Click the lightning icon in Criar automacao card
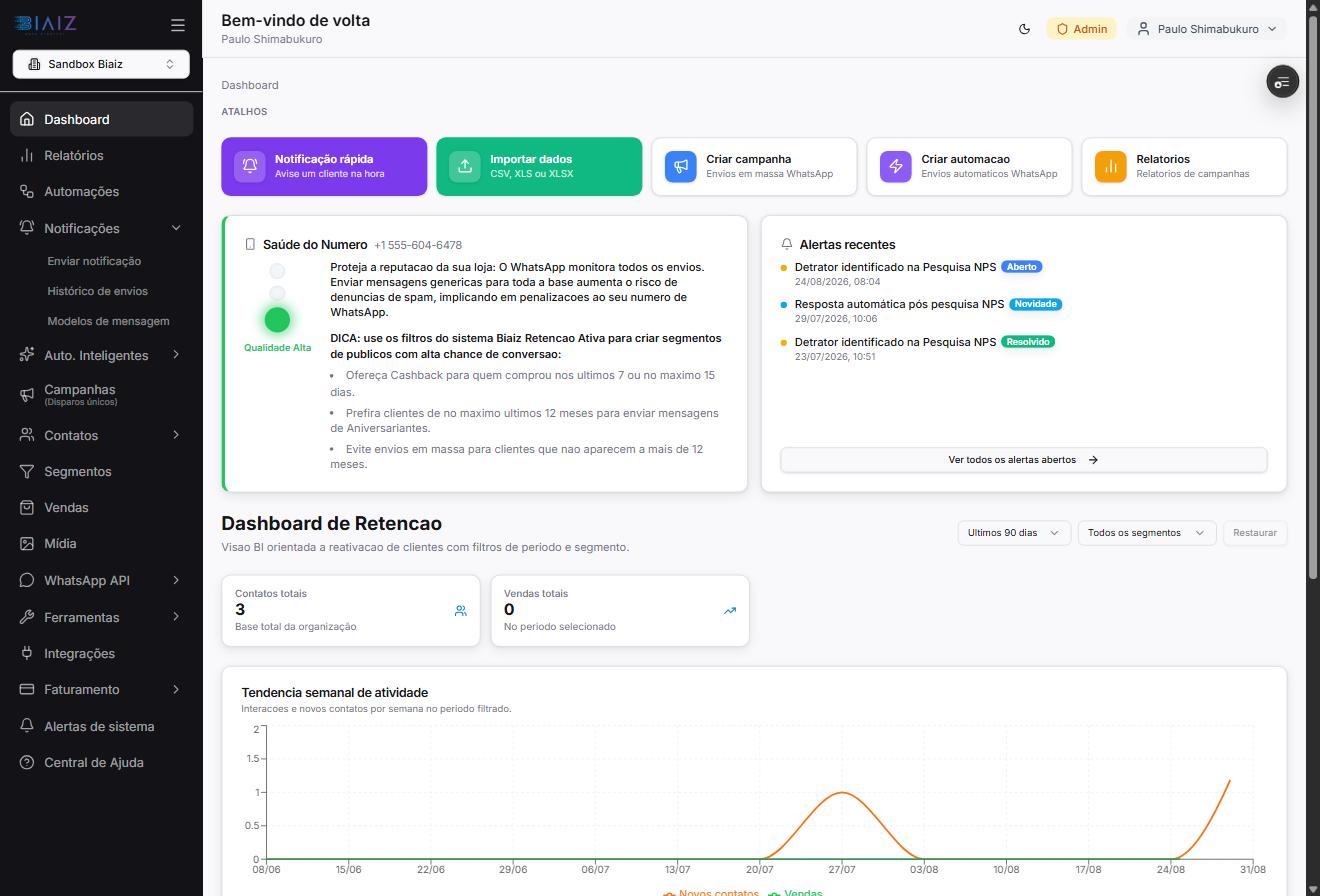Screen dimensions: 1320x896 click(x=896, y=166)
